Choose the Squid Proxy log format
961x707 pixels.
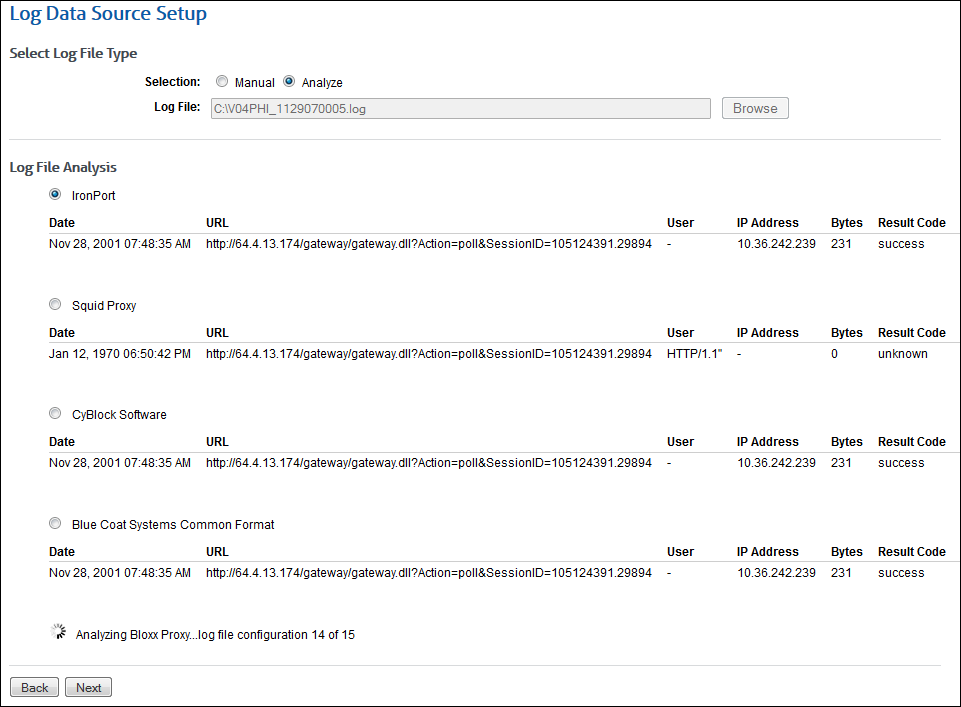tap(55, 304)
